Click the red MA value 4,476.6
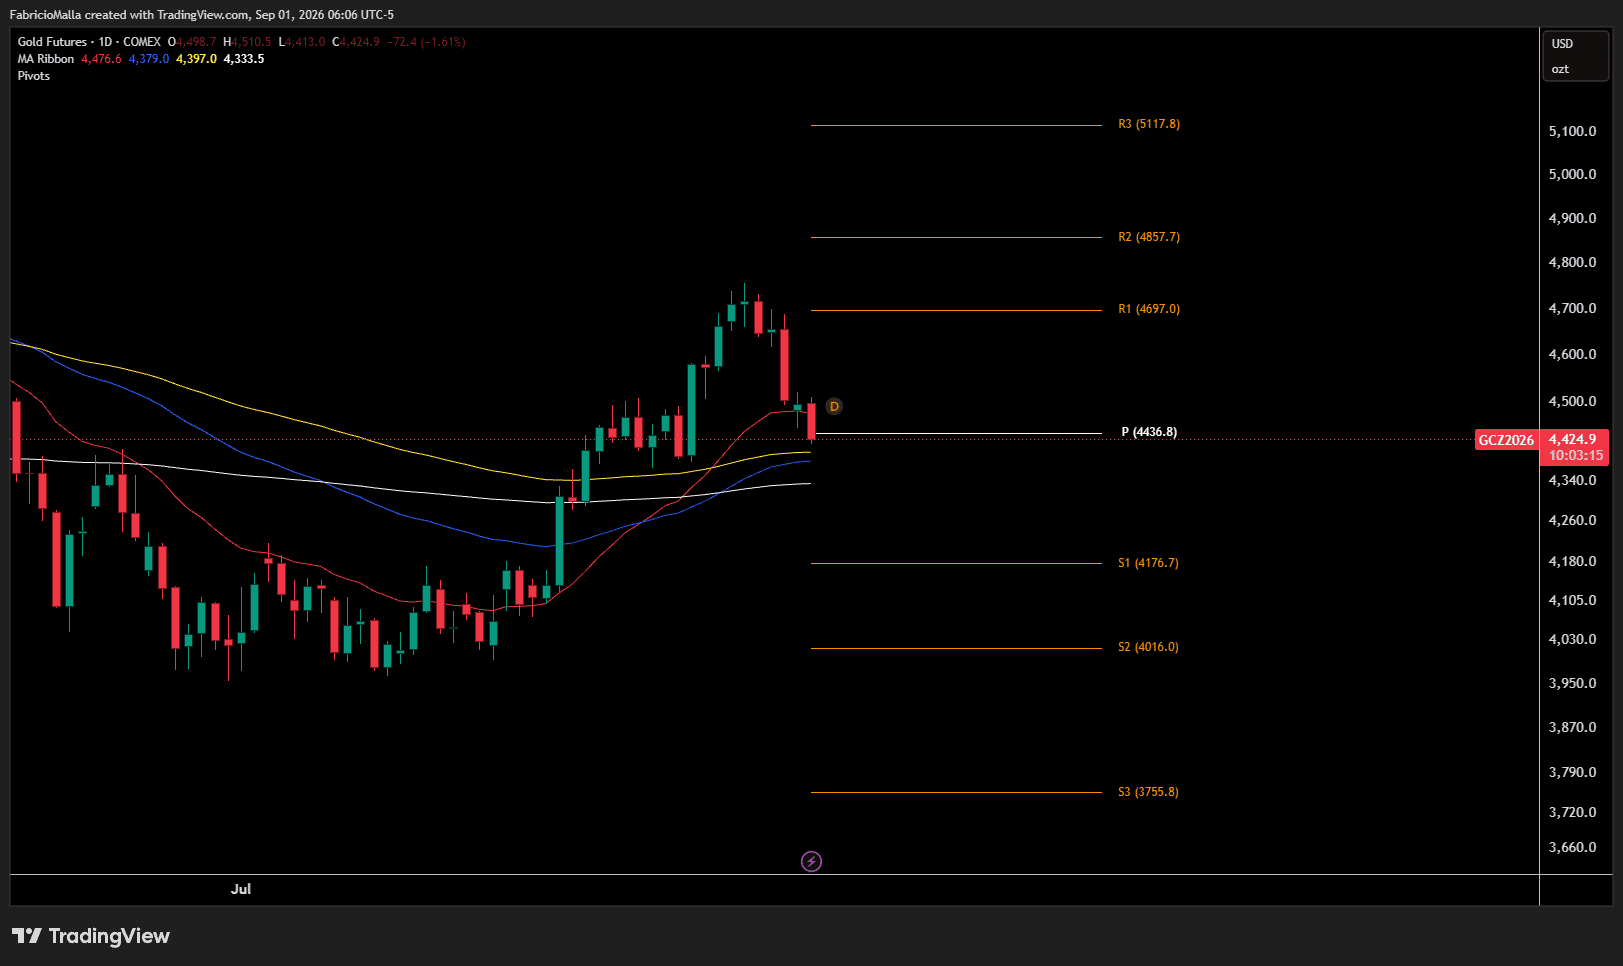The height and width of the screenshot is (966, 1623). (101, 59)
